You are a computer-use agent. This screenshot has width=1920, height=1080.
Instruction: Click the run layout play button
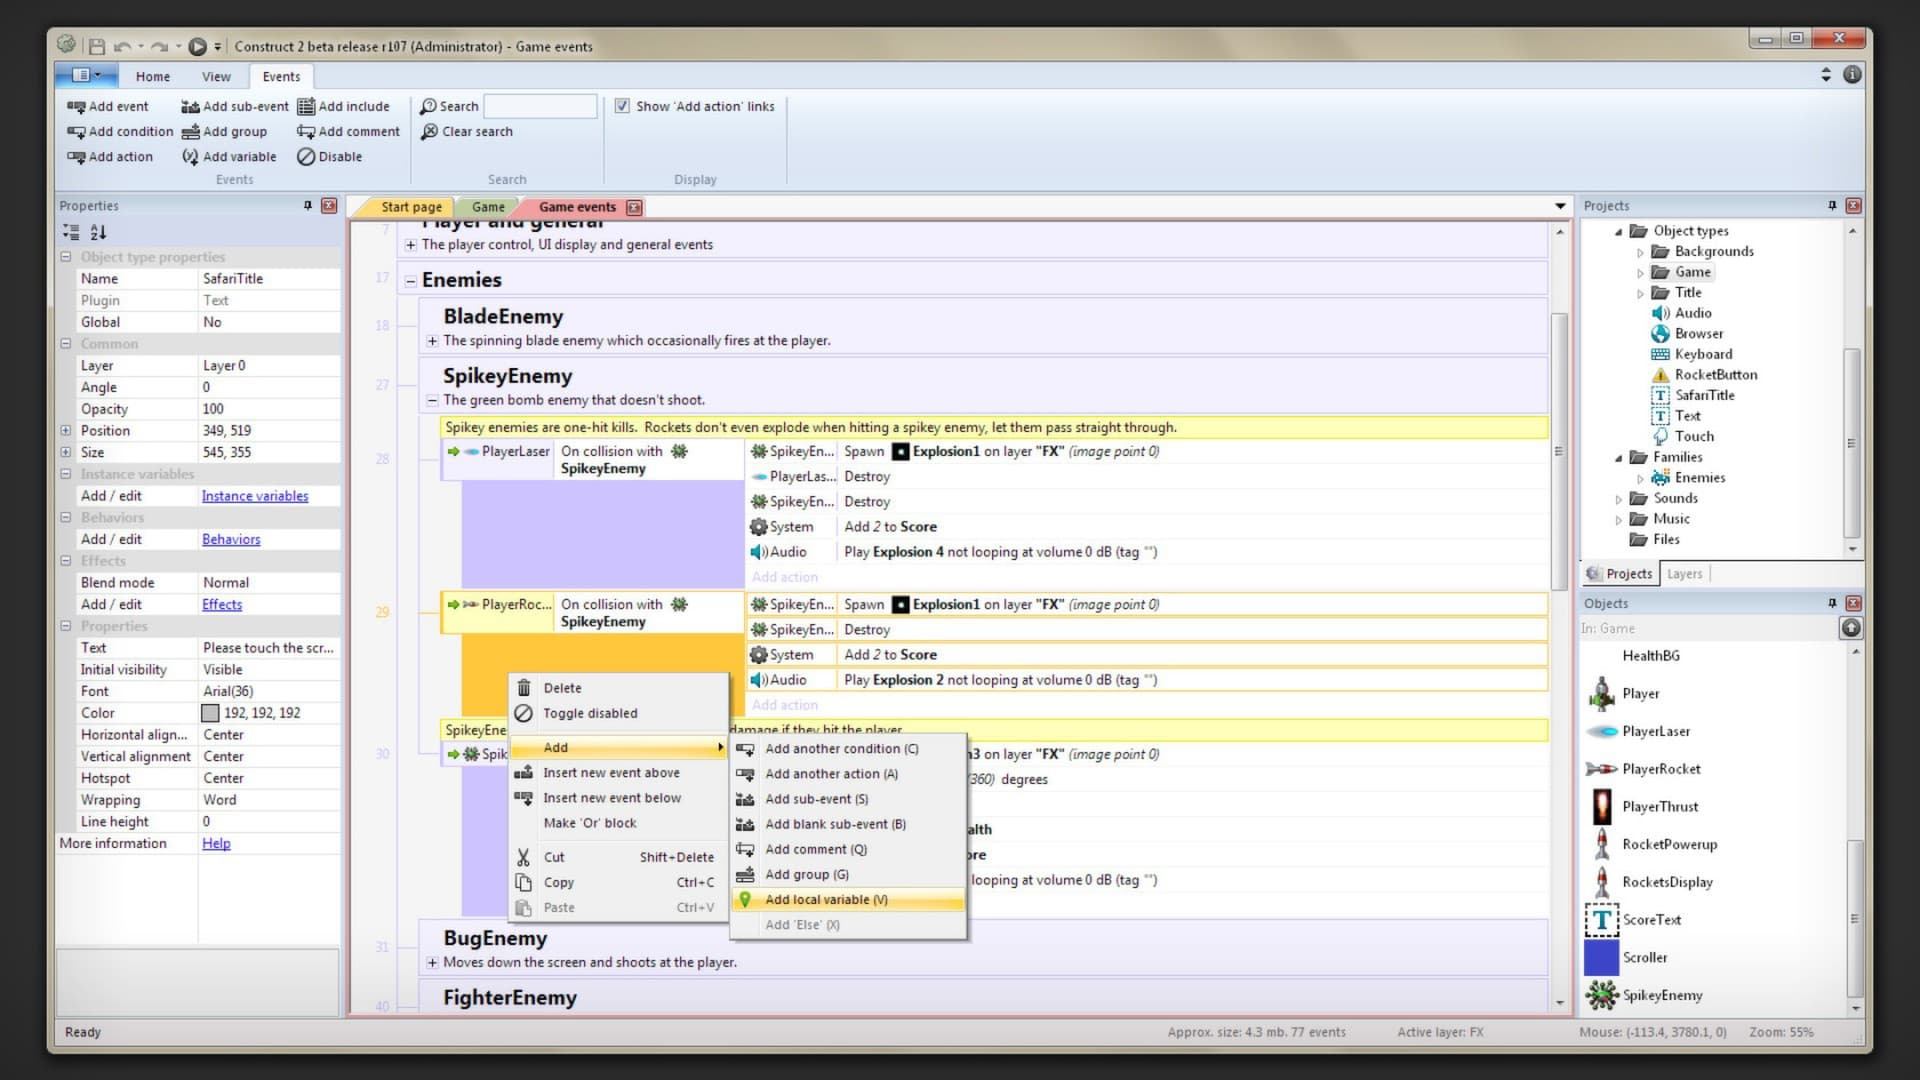coord(197,46)
